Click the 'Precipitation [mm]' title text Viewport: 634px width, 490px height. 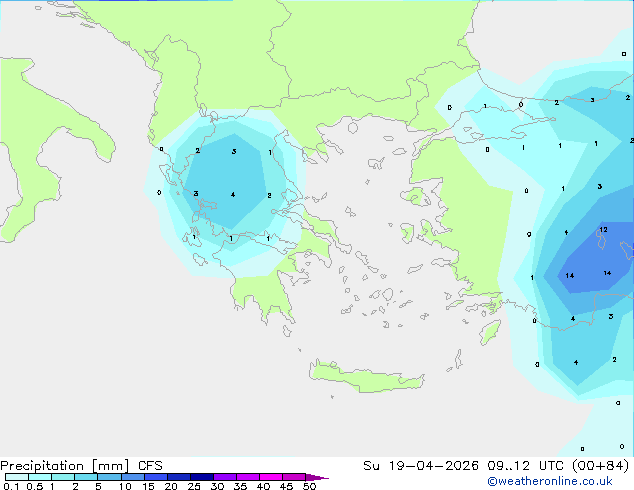click(x=65, y=466)
